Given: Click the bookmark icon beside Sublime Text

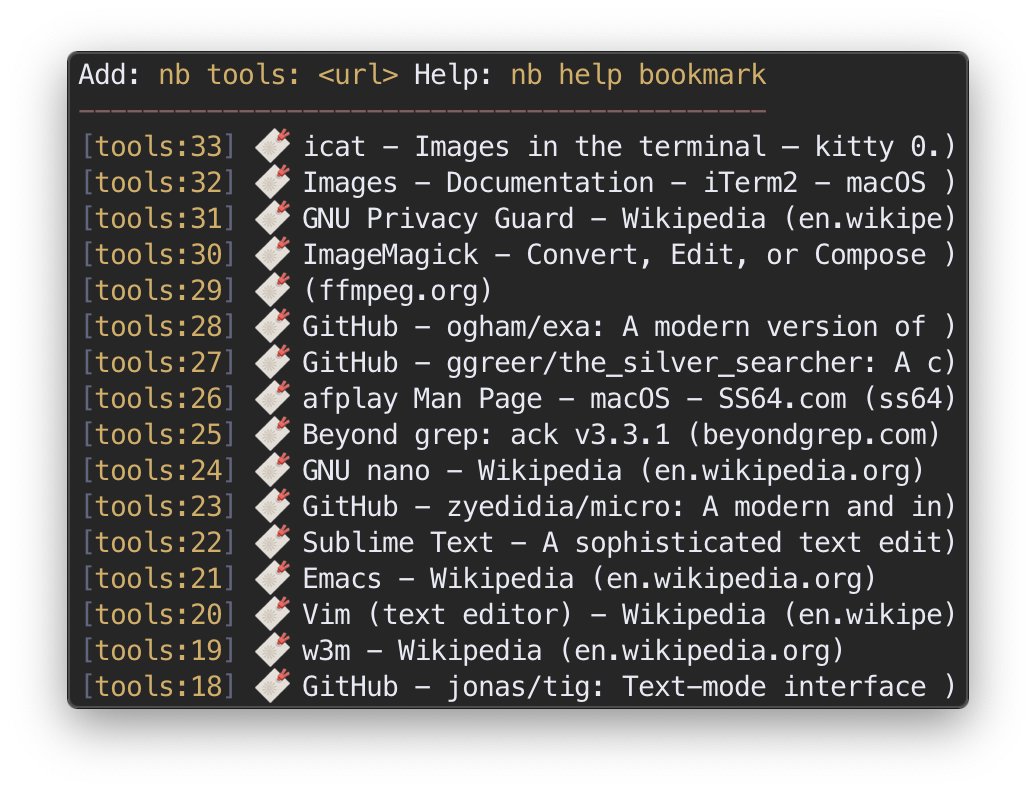Looking at the screenshot, I should point(272,543).
